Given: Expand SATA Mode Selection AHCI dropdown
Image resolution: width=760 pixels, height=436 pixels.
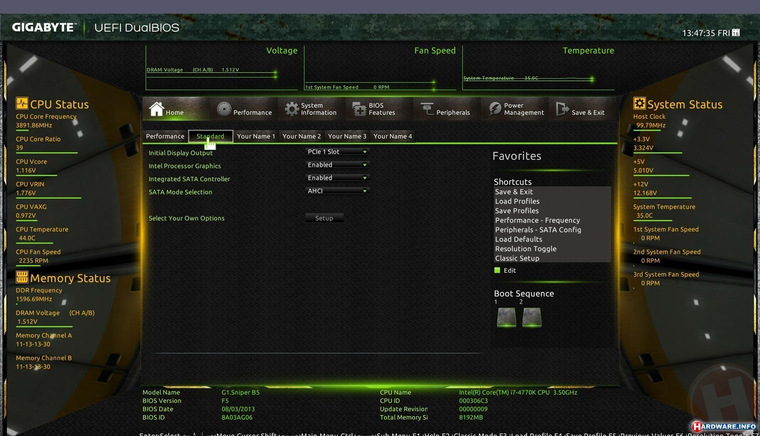Looking at the screenshot, I should (x=337, y=191).
